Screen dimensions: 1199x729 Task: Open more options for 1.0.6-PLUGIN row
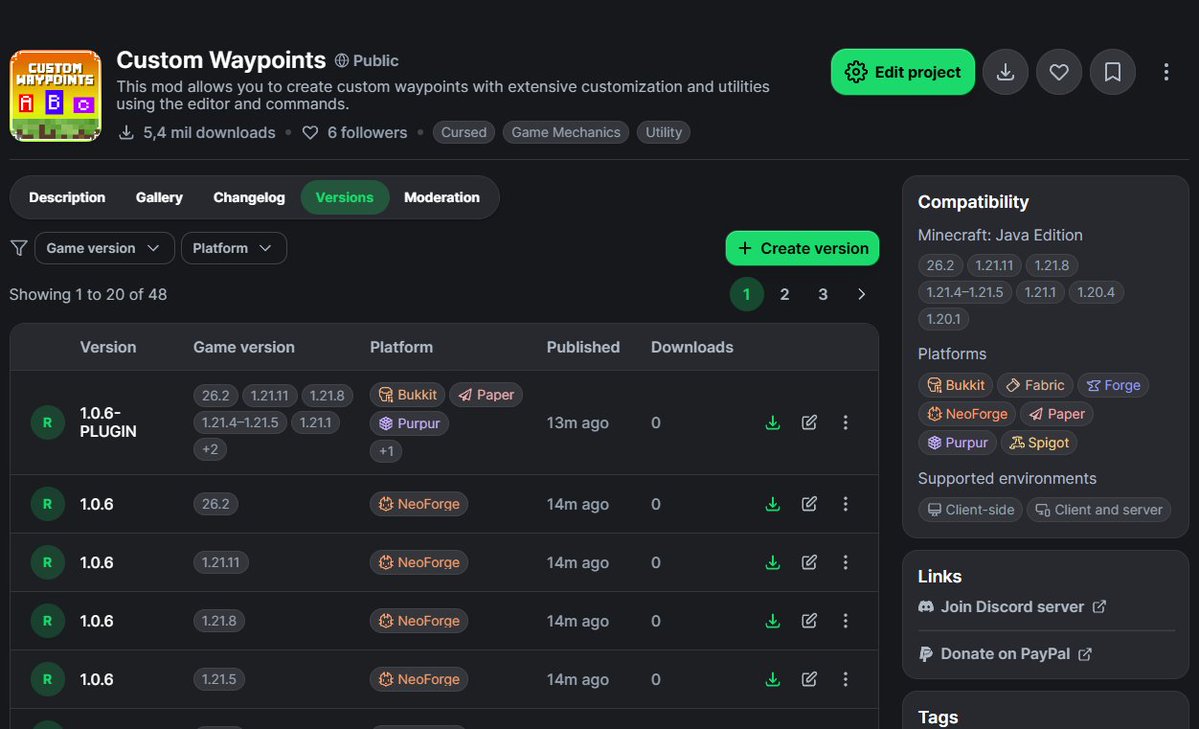845,422
